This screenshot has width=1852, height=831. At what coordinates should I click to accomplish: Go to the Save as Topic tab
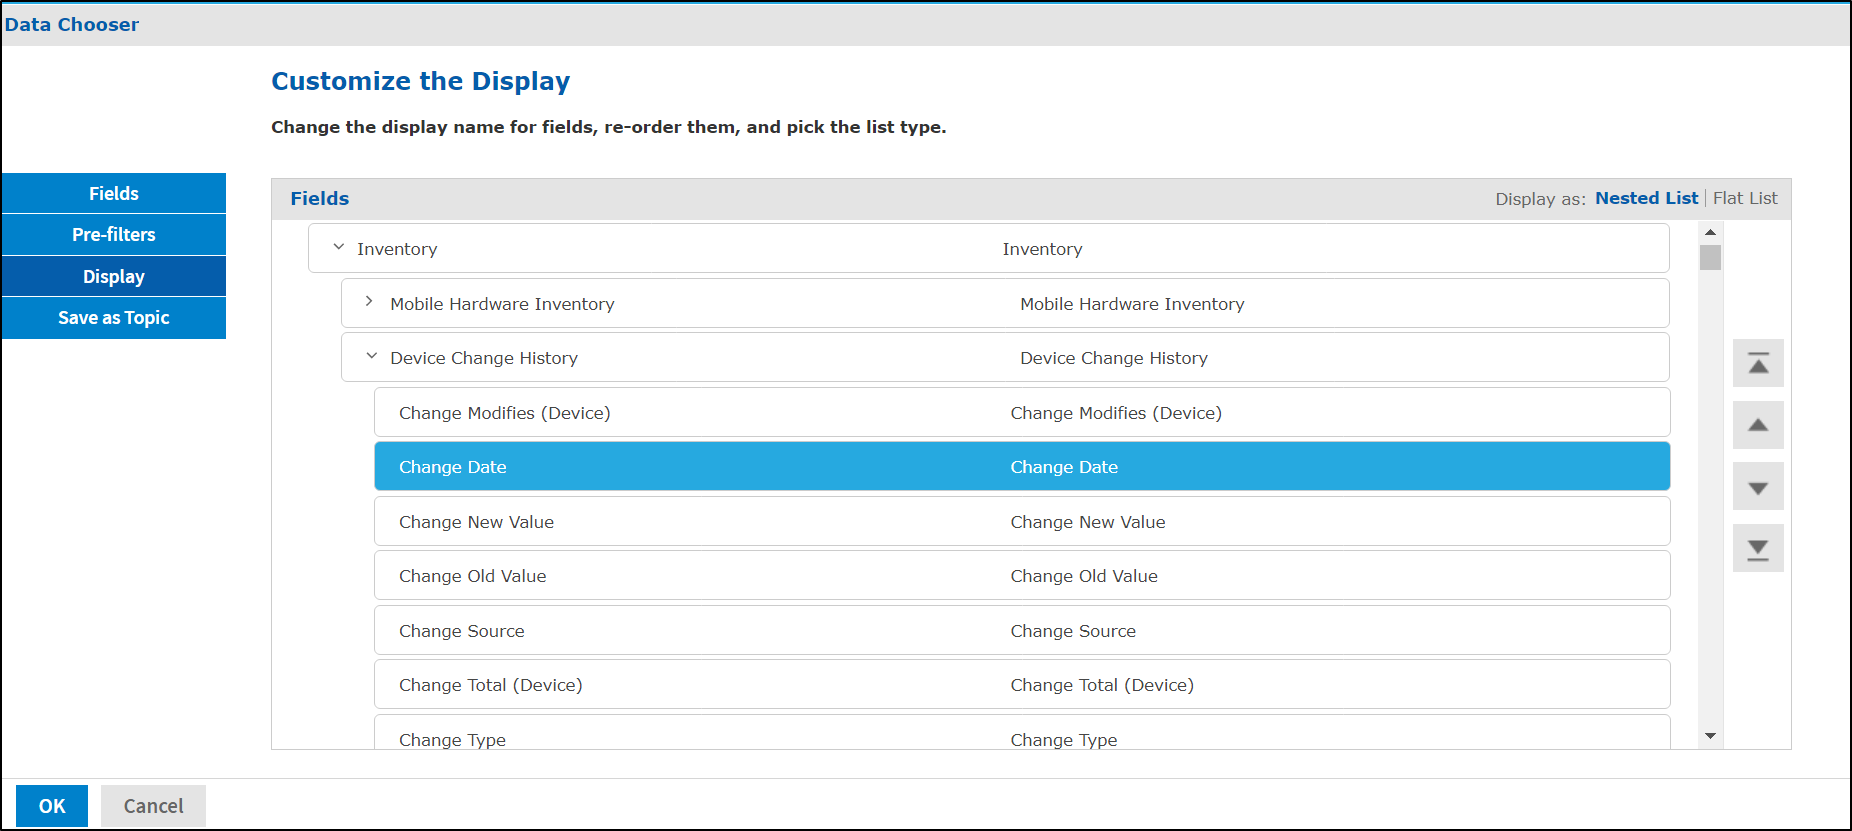coord(114,318)
